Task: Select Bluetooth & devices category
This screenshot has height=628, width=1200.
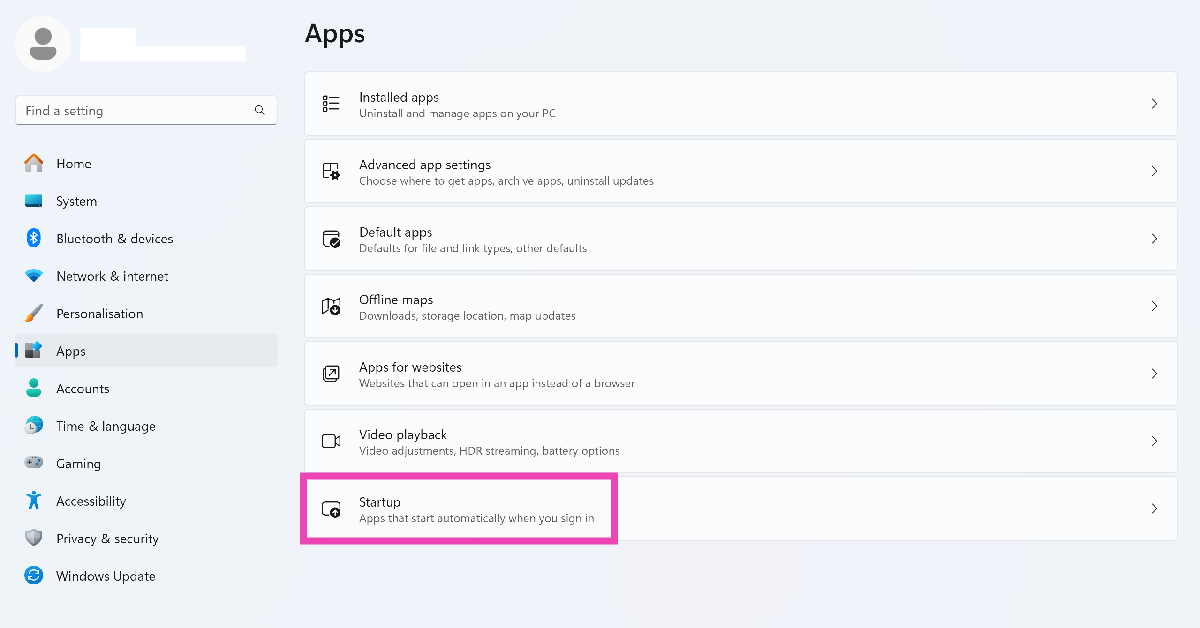Action: pyautogui.click(x=146, y=238)
